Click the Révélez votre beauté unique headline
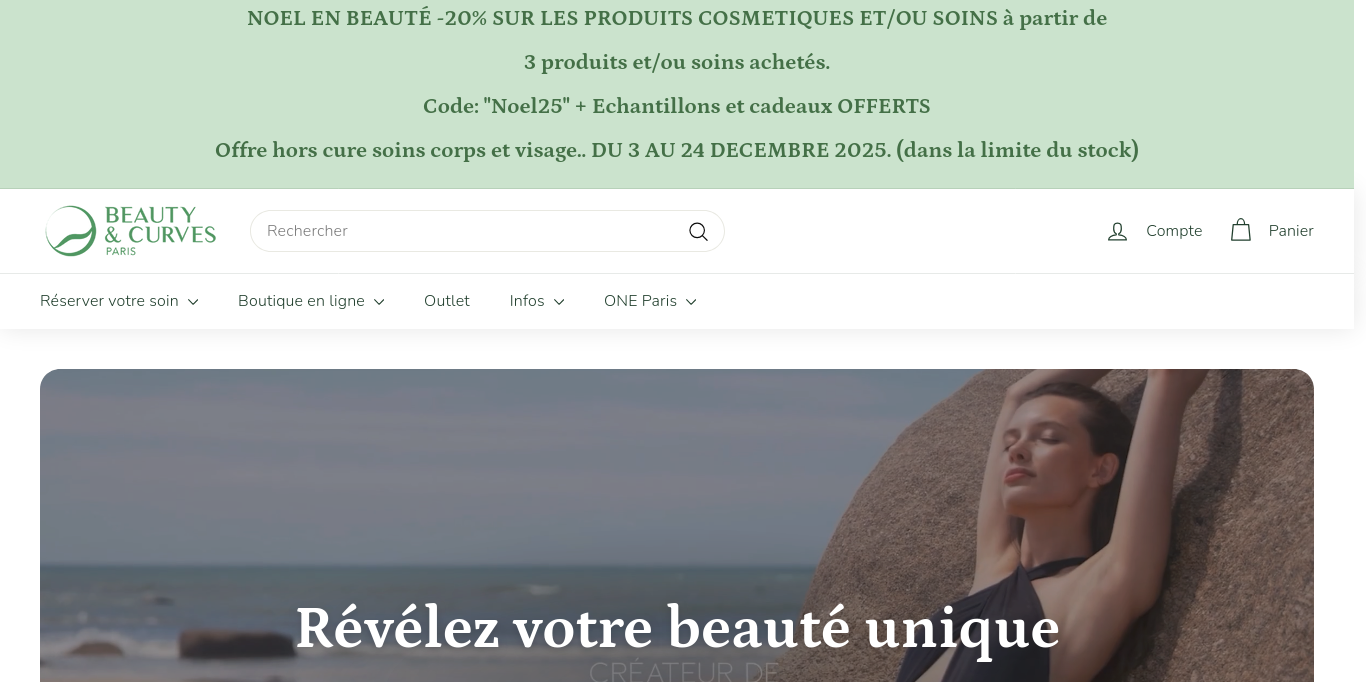Screen dimensions: 1366x682 coord(677,628)
